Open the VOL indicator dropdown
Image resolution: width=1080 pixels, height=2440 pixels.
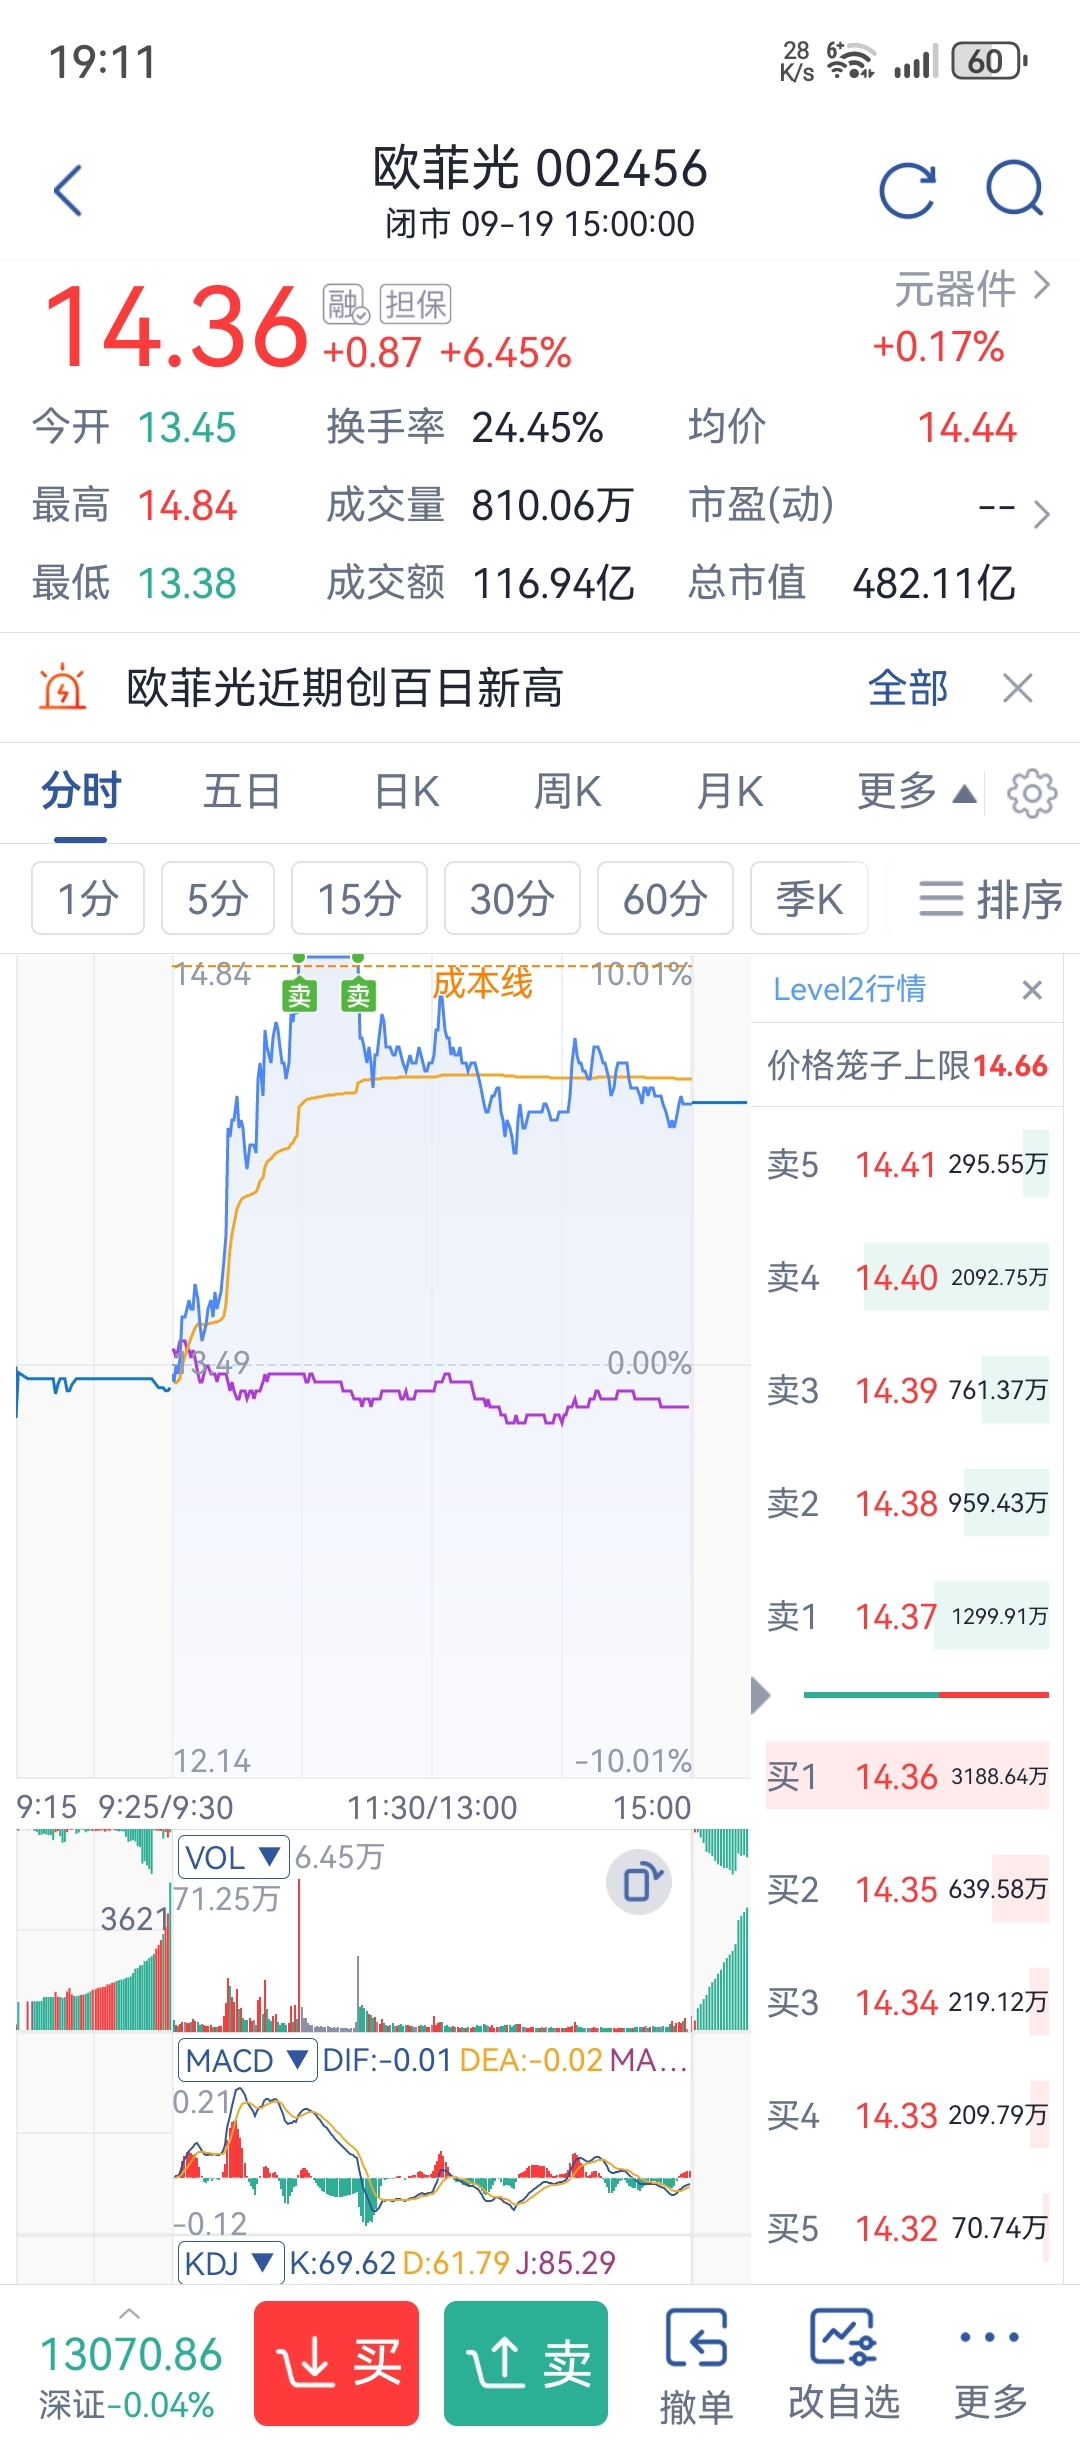click(x=234, y=1858)
